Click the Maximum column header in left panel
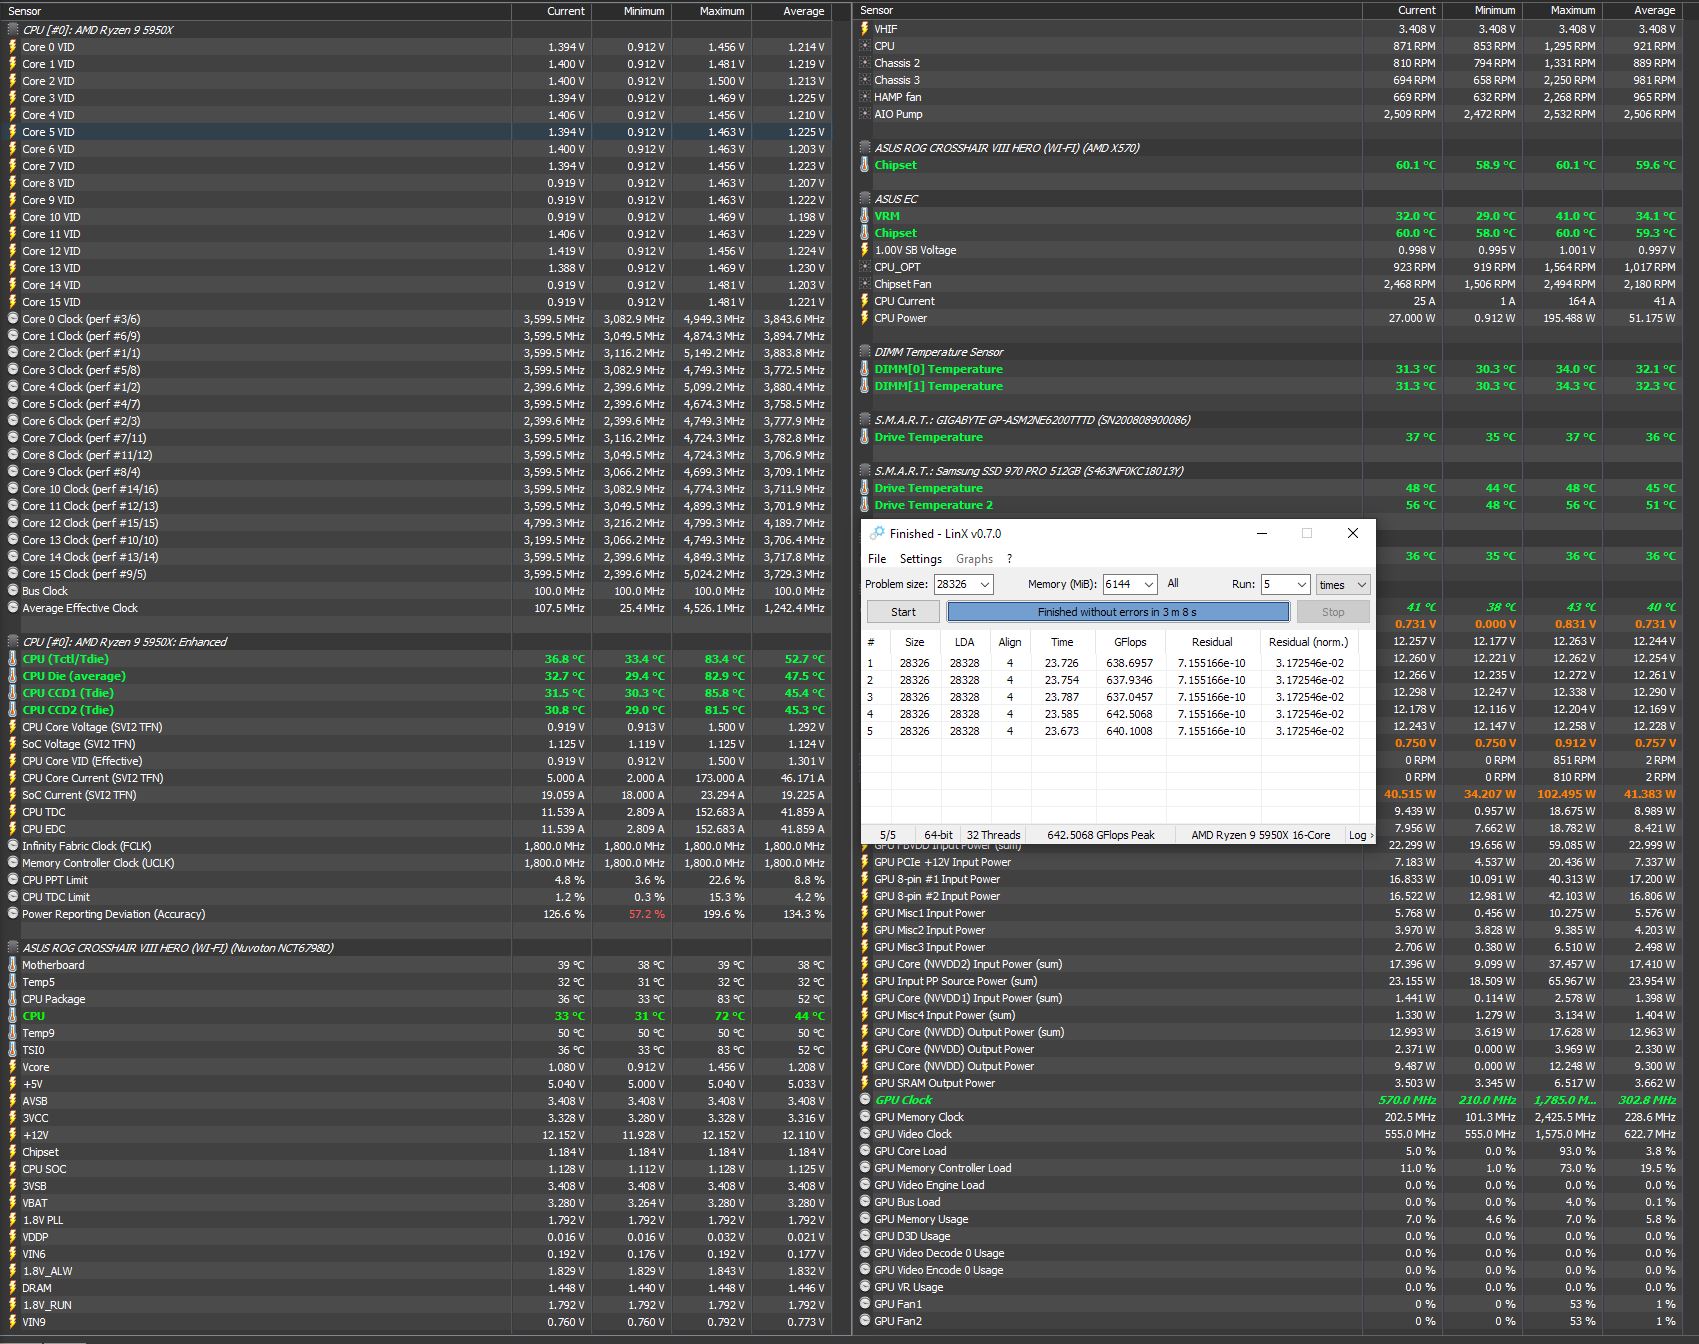 (711, 11)
